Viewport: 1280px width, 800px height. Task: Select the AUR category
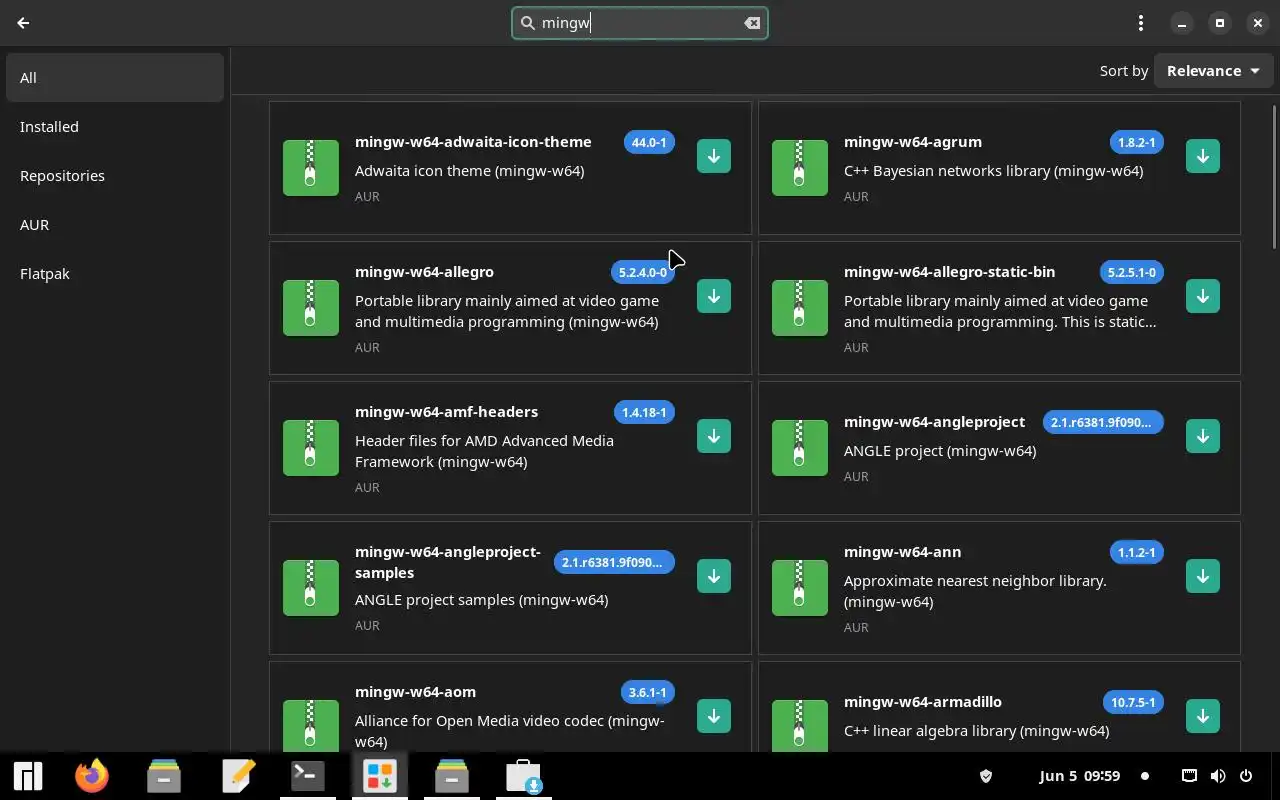[x=115, y=225]
